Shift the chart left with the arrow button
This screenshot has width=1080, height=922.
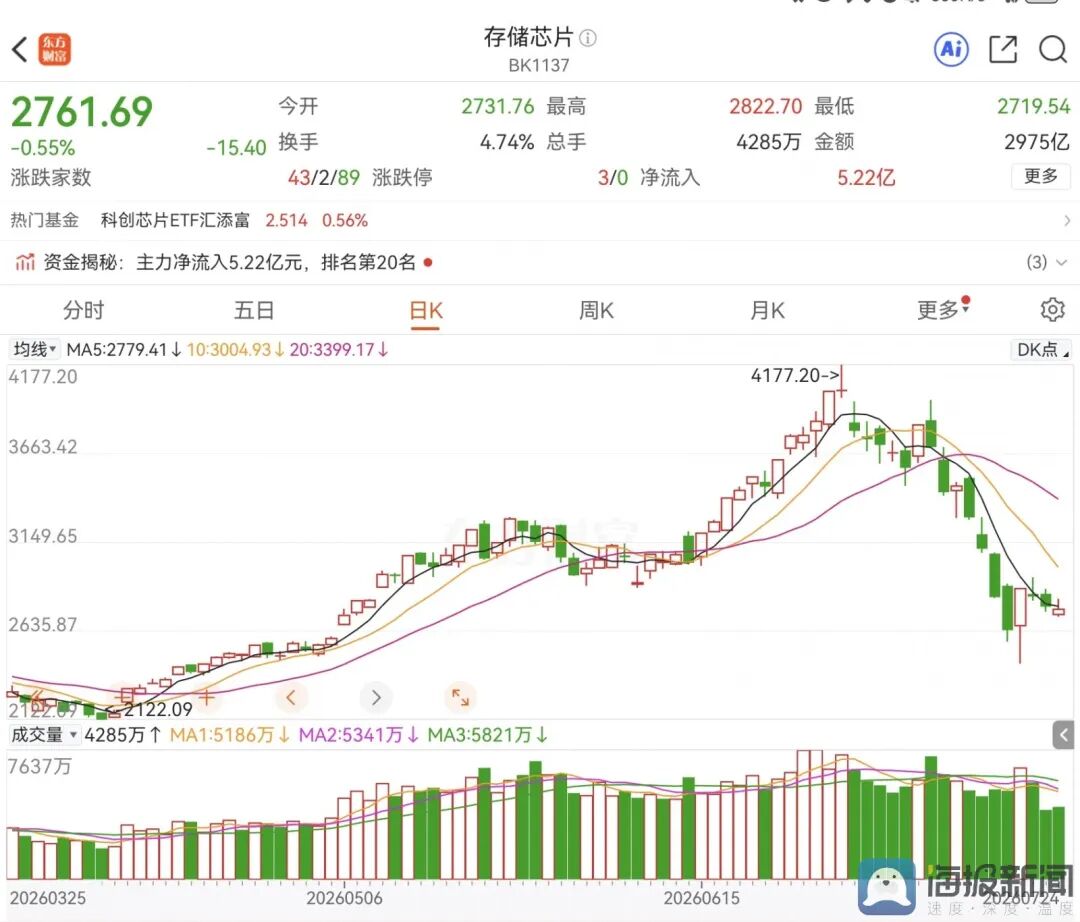point(291,698)
